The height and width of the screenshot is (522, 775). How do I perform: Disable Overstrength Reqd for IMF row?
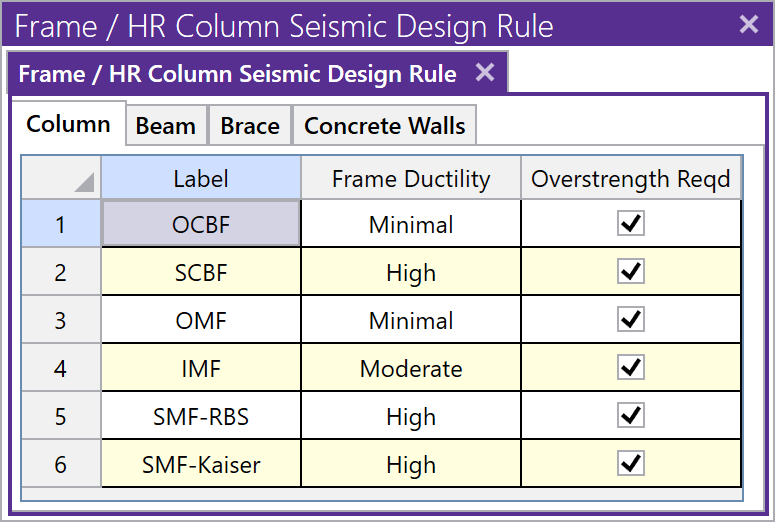pos(630,368)
